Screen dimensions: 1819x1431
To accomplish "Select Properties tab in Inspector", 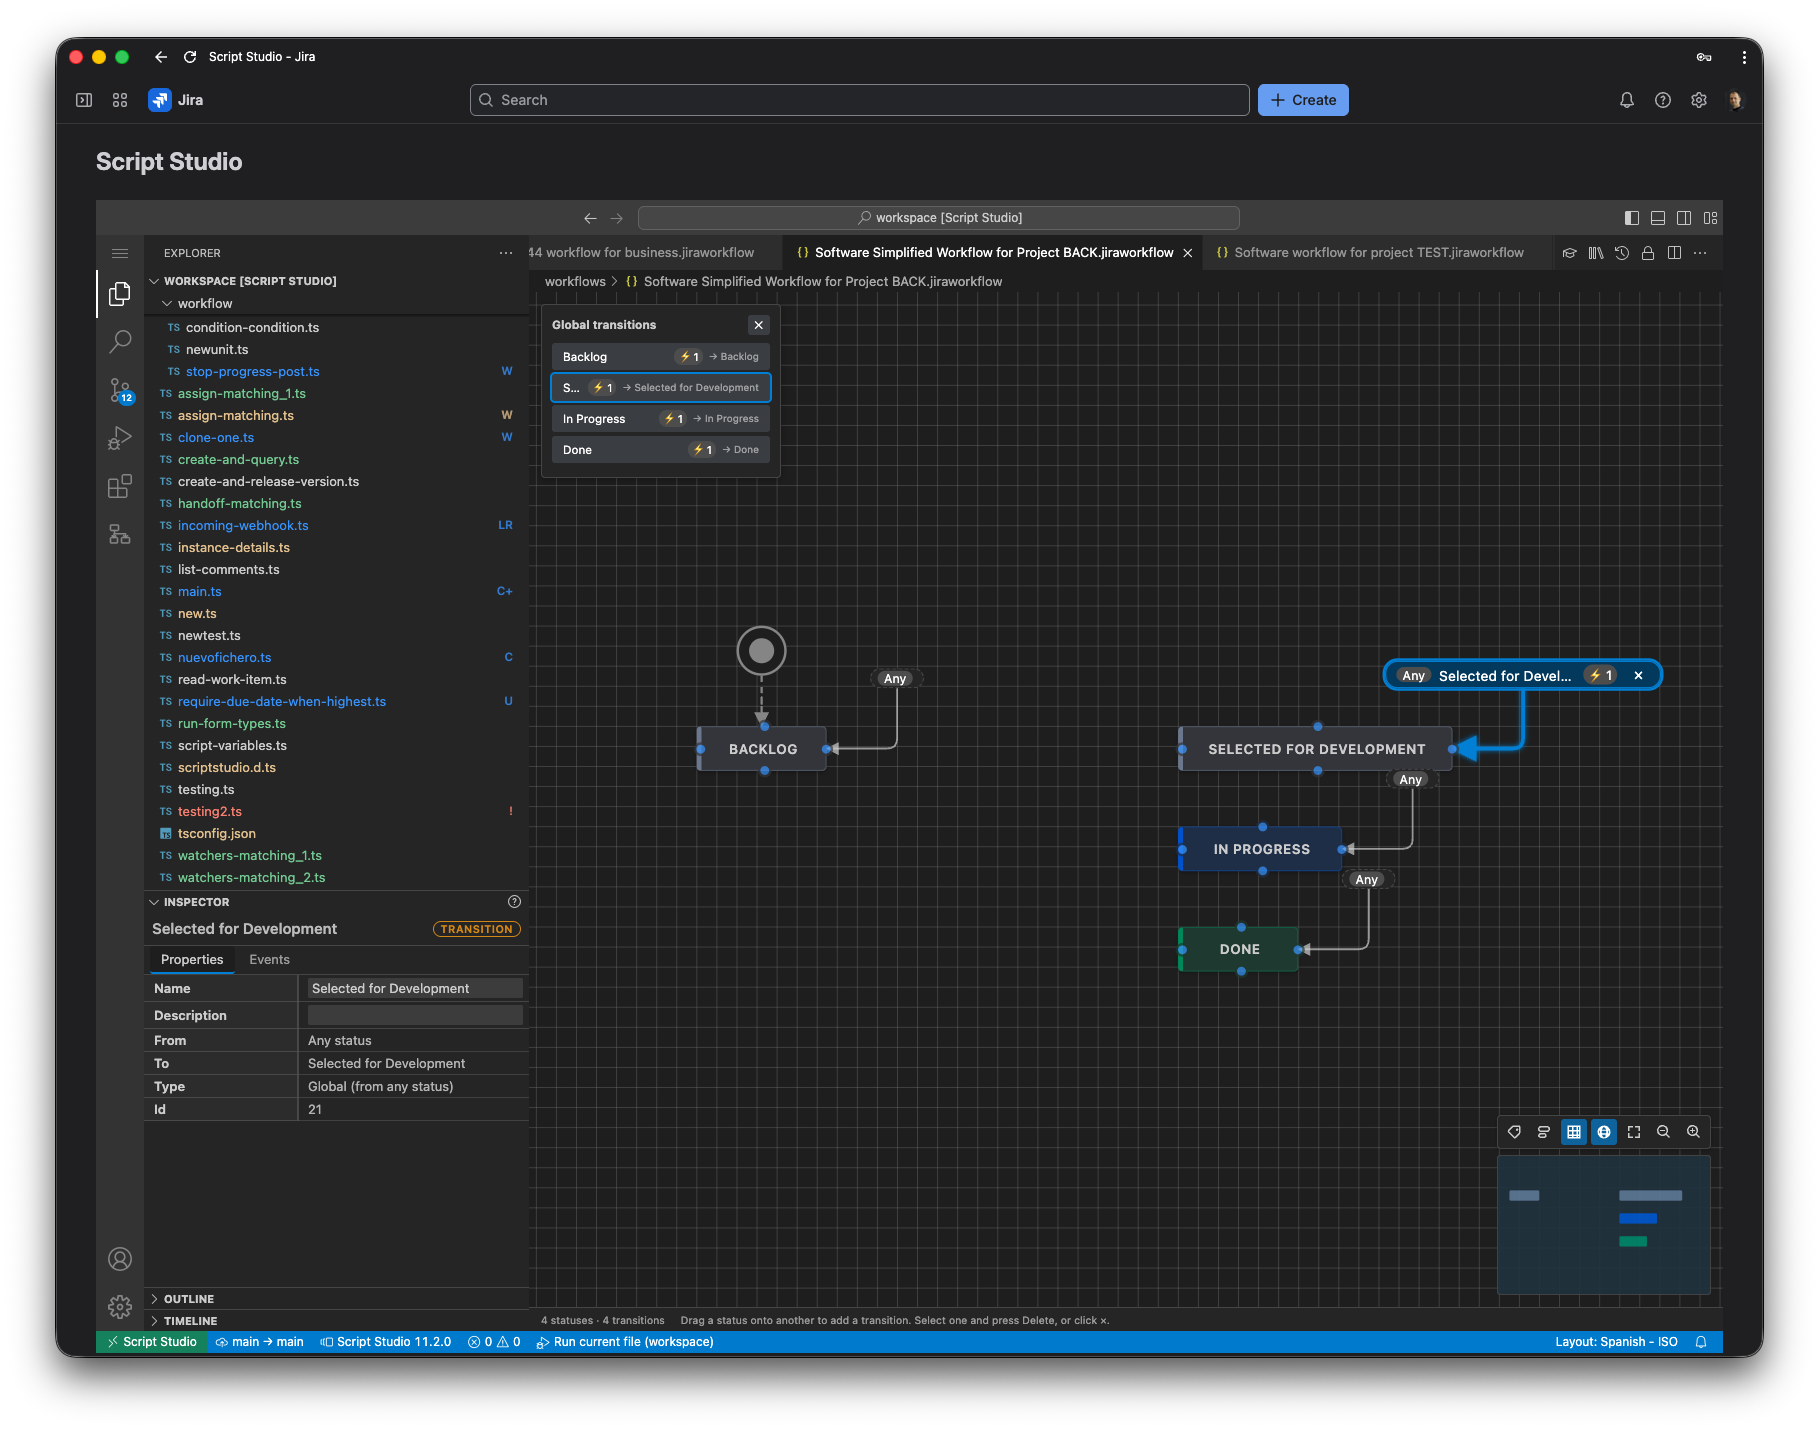I will [x=192, y=960].
